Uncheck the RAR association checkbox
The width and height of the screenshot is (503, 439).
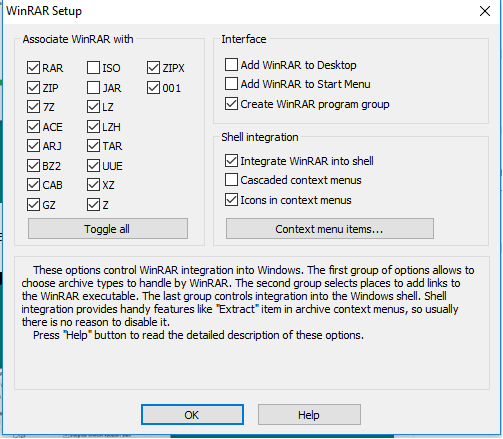point(33,68)
